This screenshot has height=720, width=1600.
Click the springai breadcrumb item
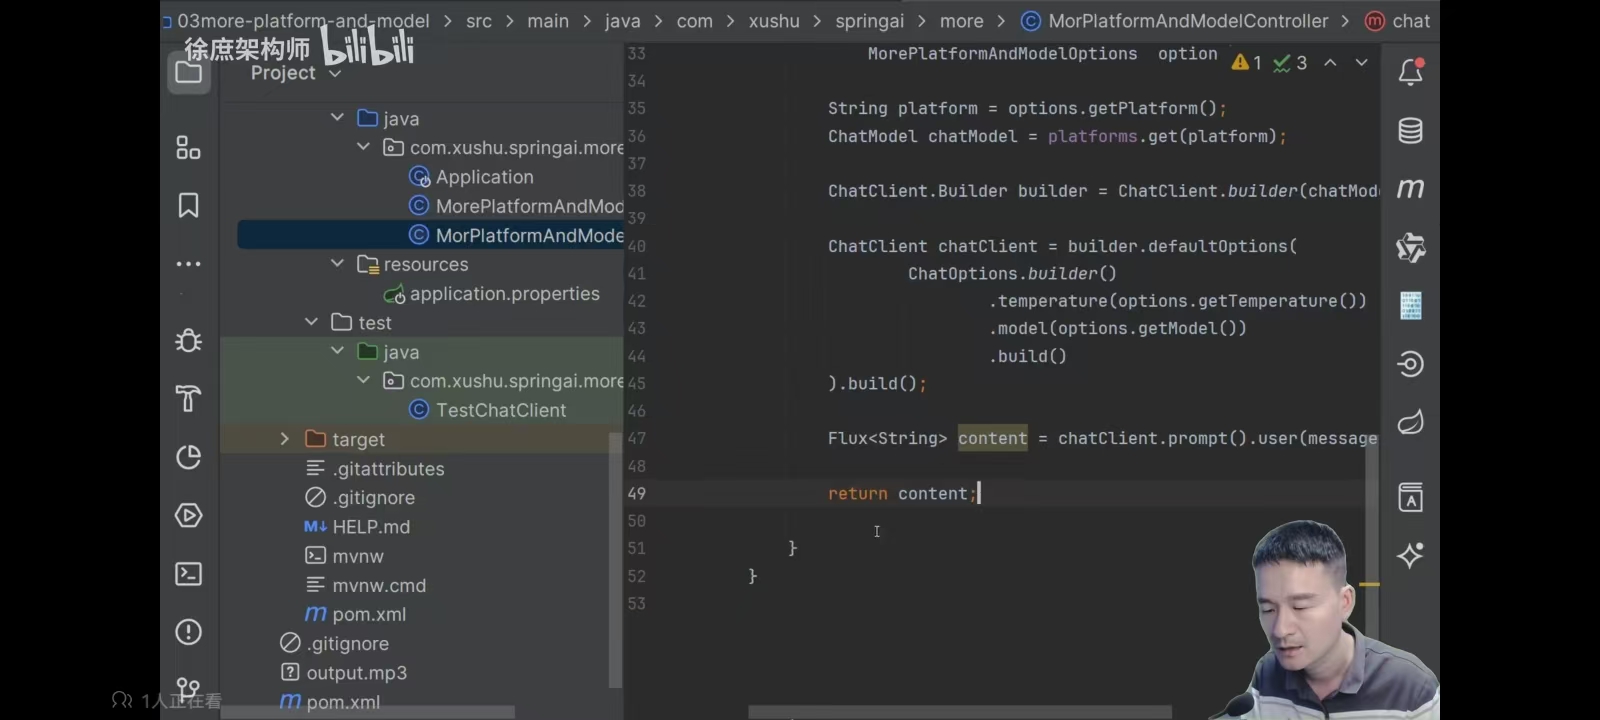click(x=870, y=21)
